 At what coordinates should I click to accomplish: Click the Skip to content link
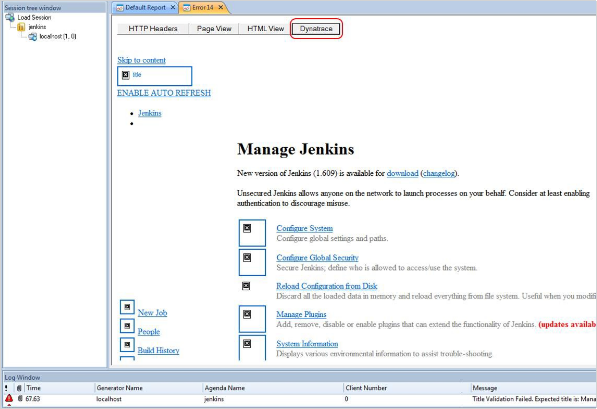141,60
